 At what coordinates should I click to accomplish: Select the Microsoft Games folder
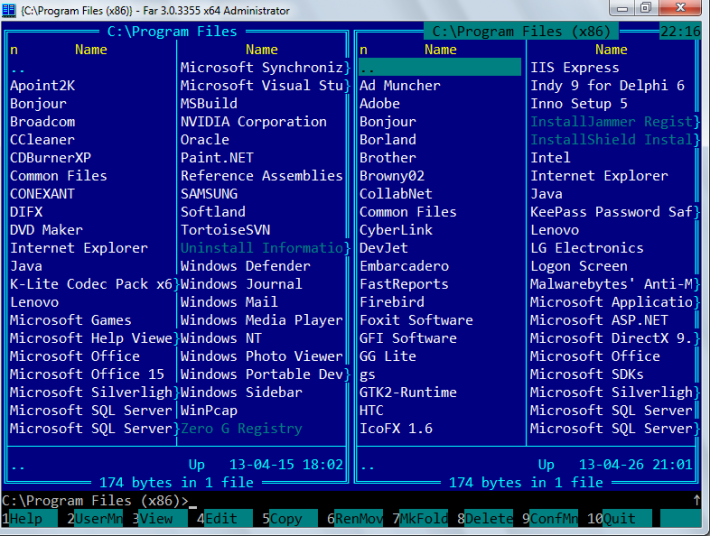pyautogui.click(x=71, y=320)
